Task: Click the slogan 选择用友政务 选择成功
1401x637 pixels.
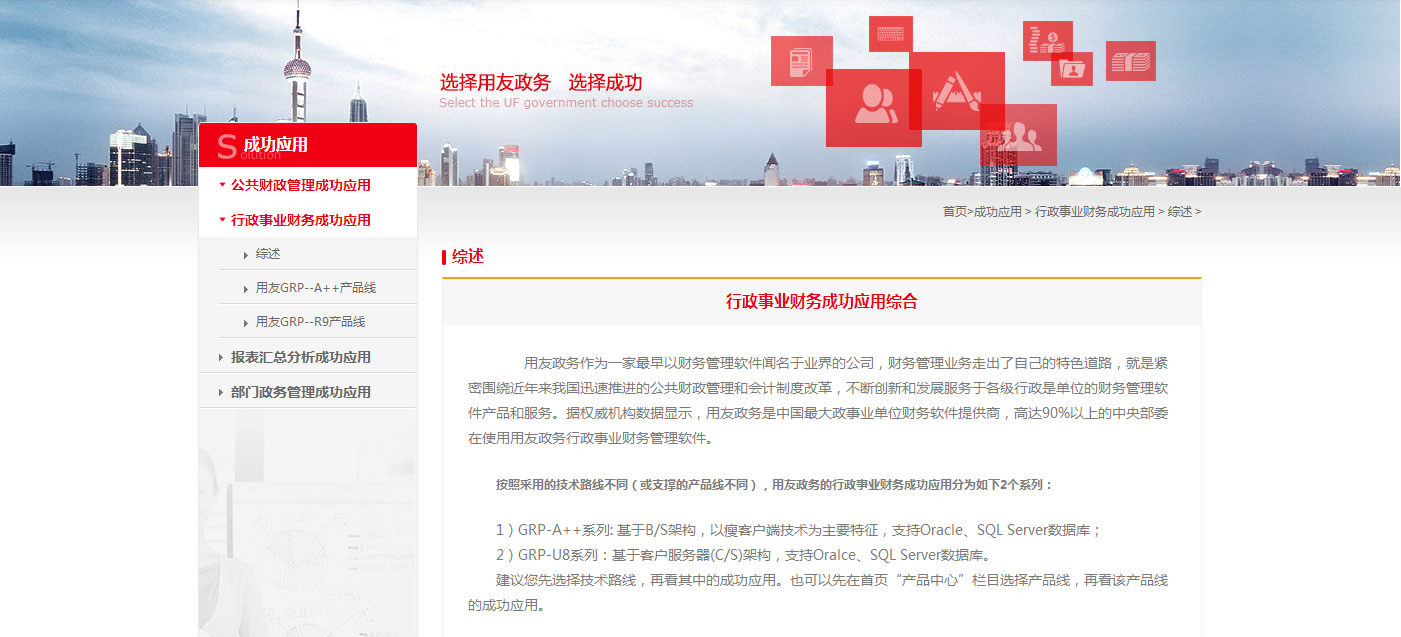Action: coord(541,83)
